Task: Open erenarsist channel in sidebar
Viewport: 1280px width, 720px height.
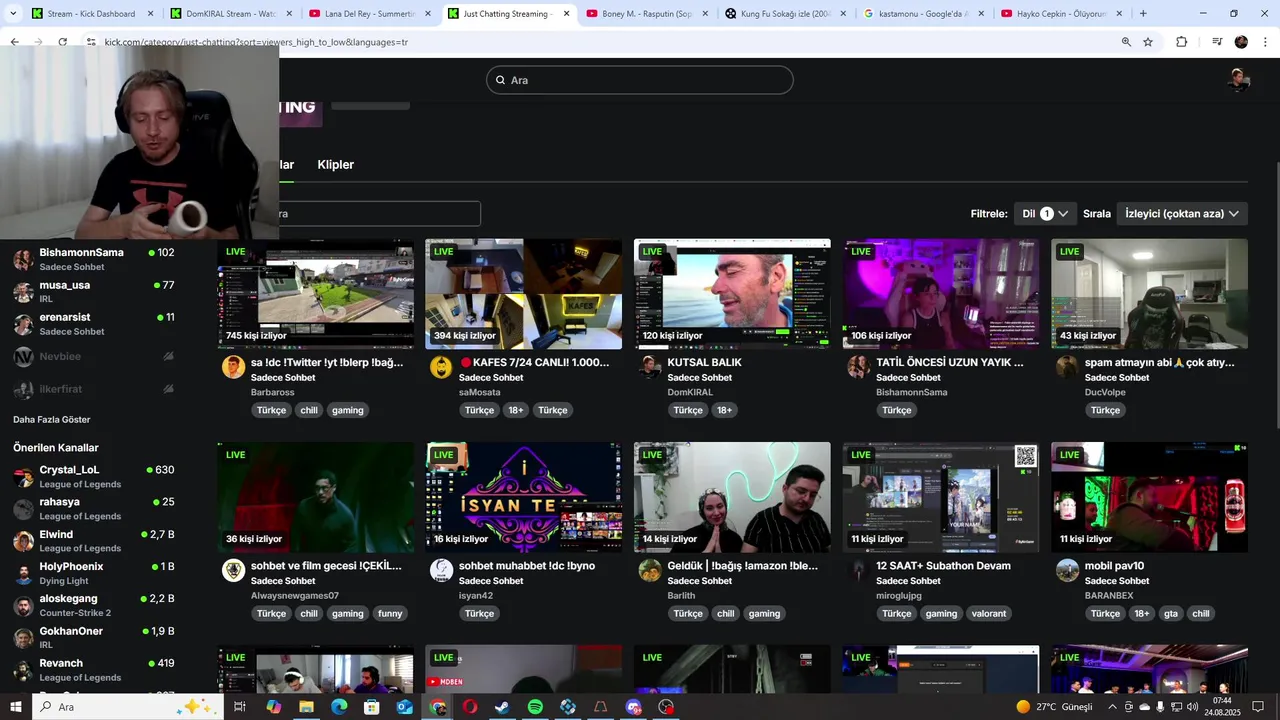Action: 95,324
